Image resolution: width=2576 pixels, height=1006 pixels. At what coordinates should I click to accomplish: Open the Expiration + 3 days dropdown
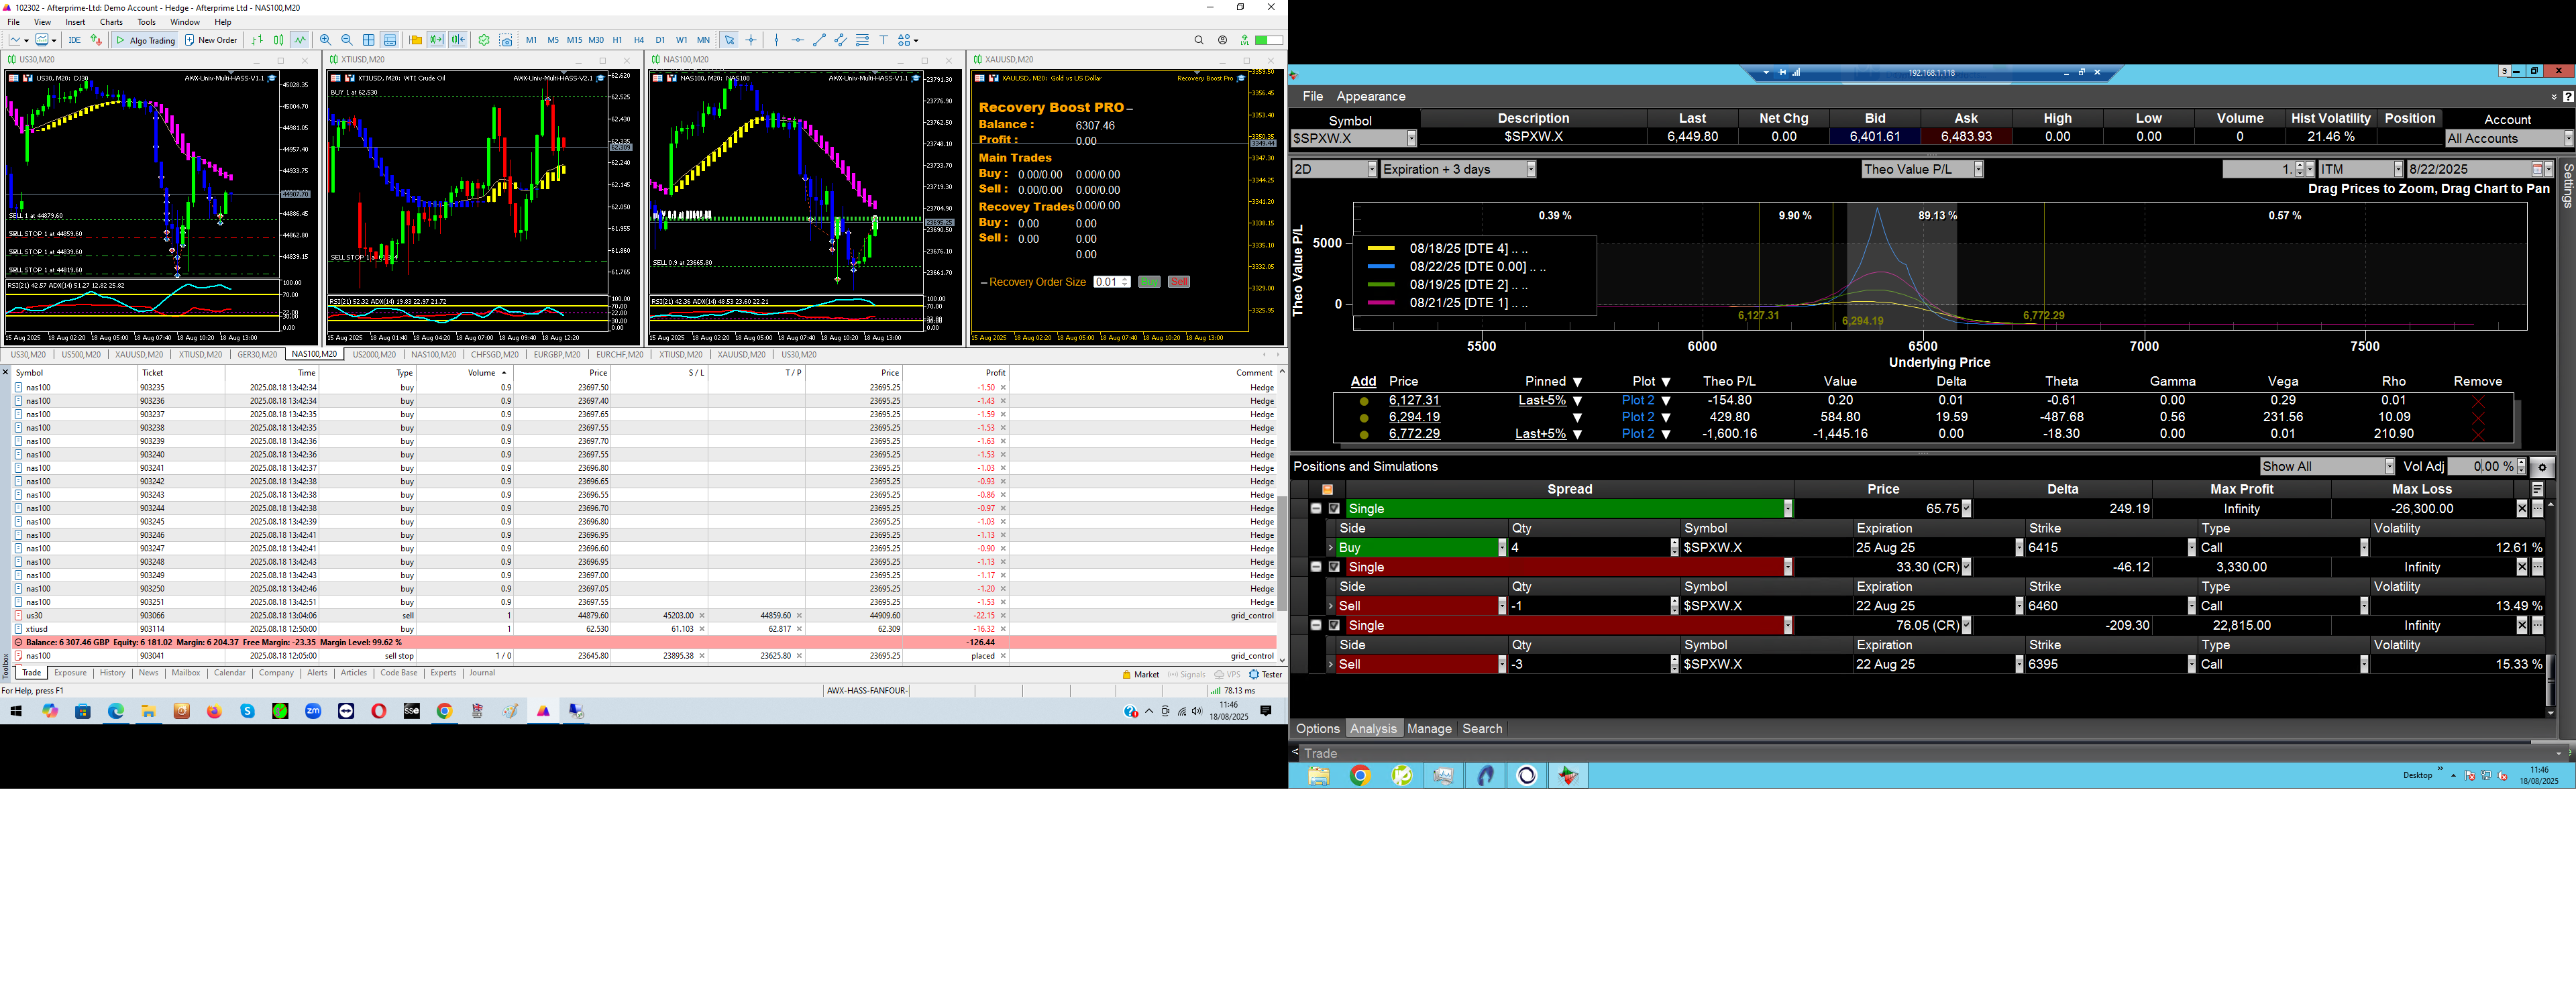click(1530, 170)
